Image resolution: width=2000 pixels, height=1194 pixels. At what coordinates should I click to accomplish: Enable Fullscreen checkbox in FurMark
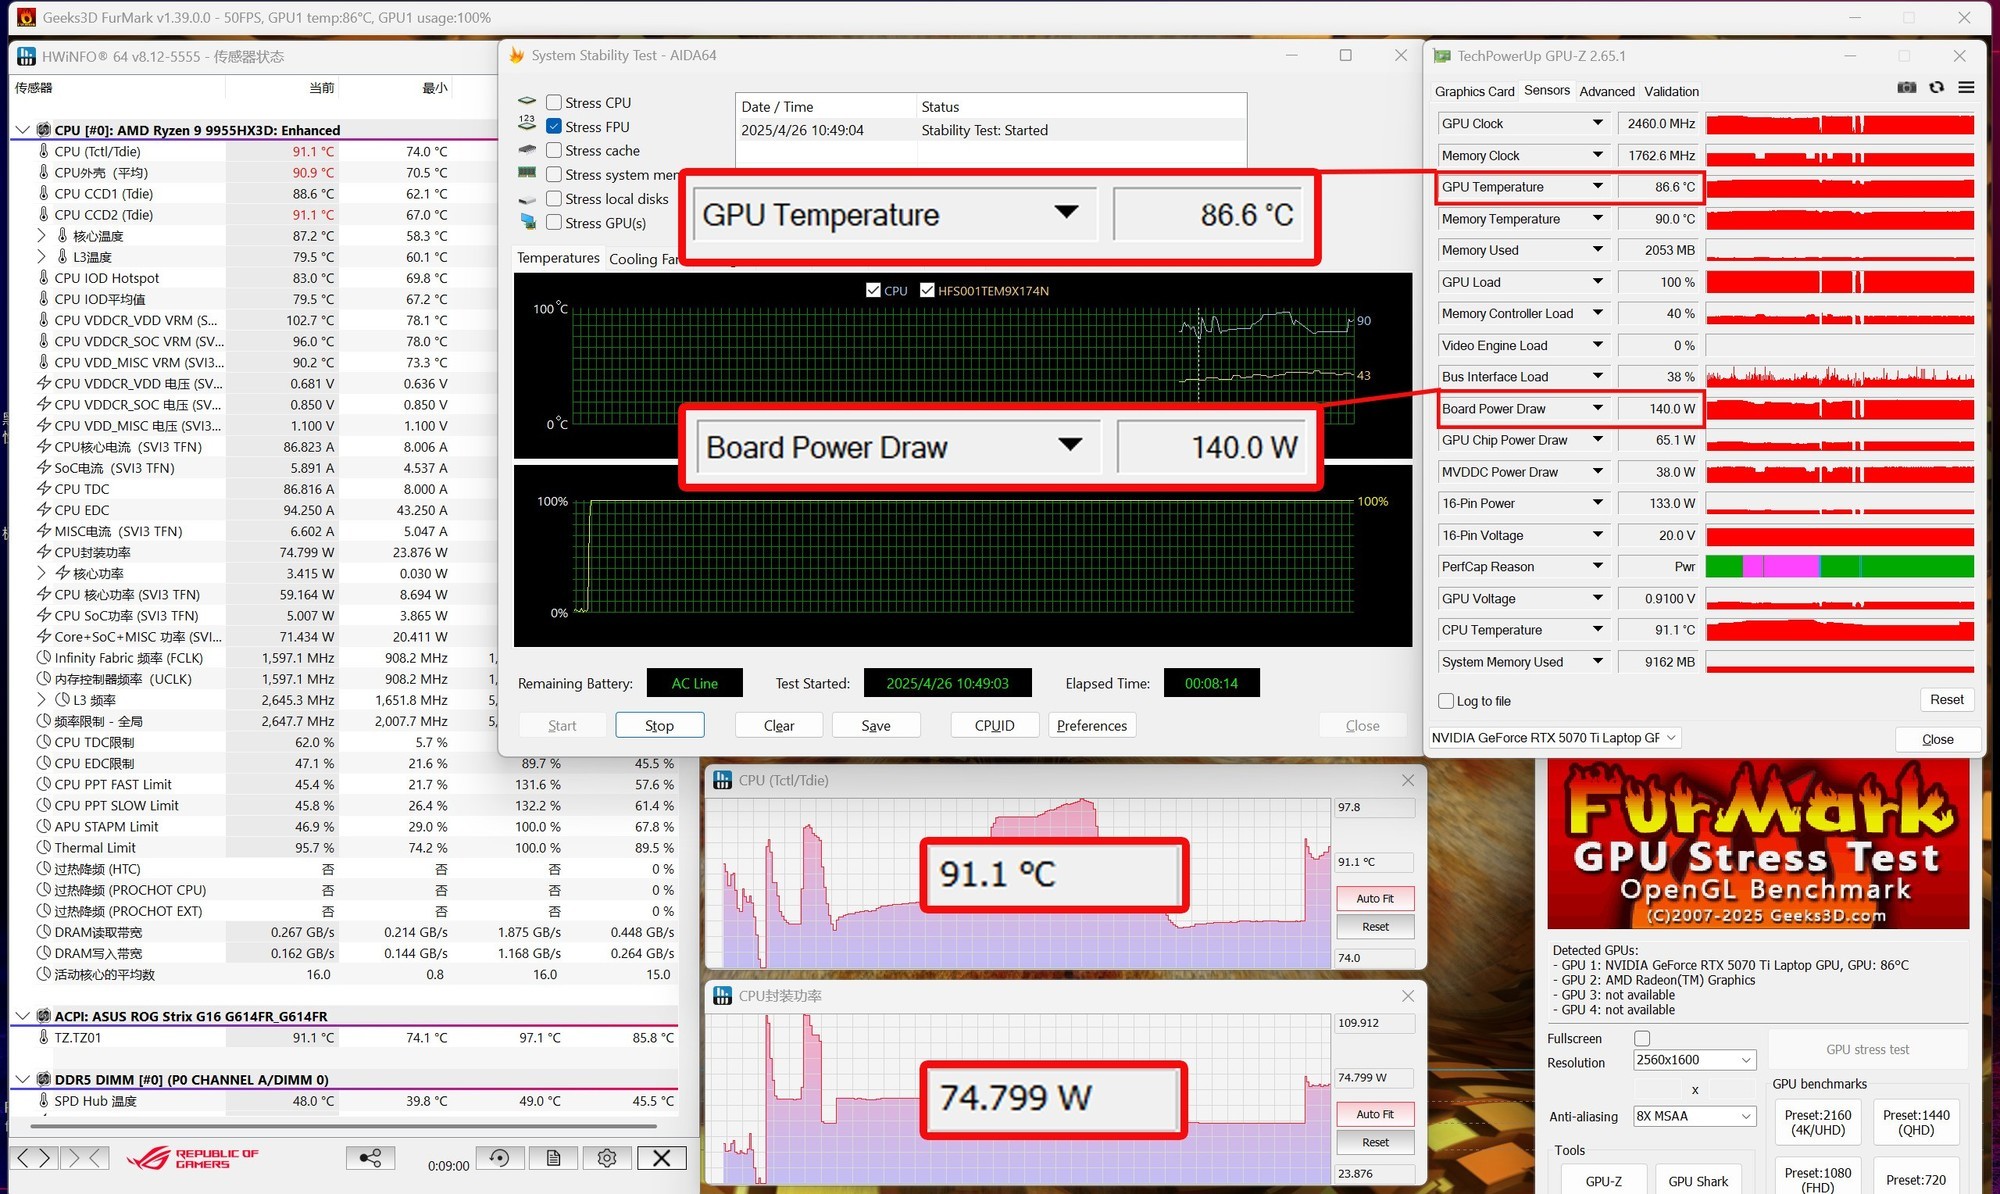pyautogui.click(x=1642, y=1038)
